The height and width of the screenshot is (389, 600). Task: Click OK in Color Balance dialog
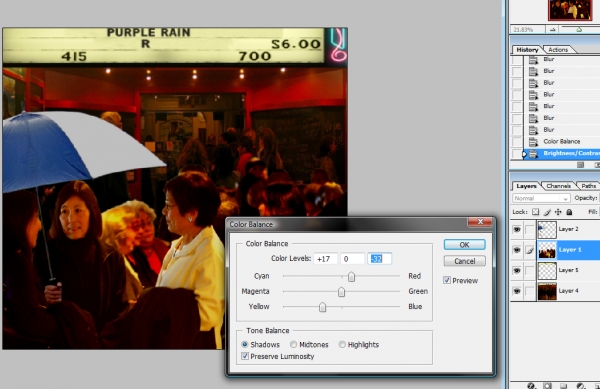(x=465, y=245)
